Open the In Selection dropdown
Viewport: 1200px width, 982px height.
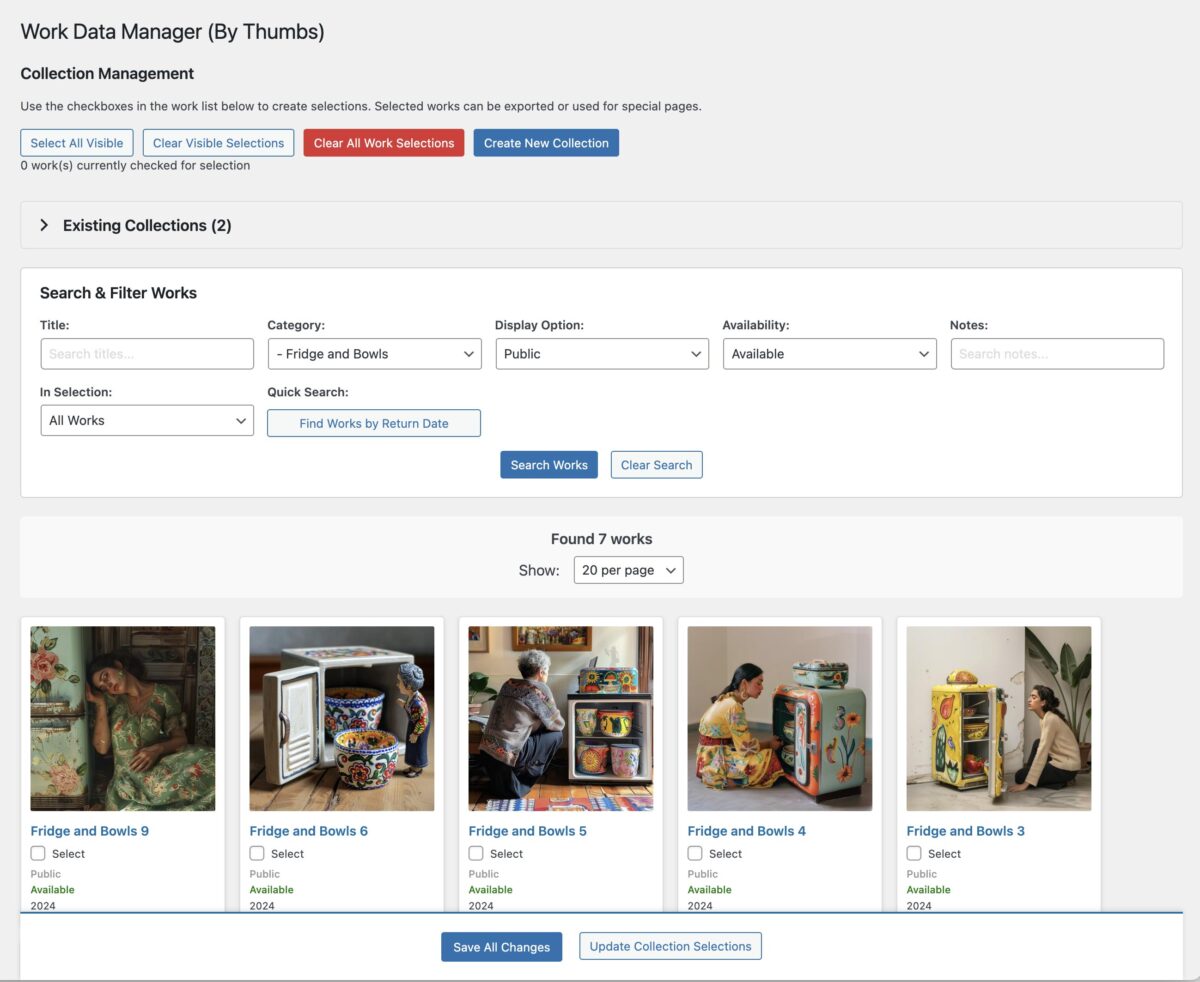coord(147,421)
